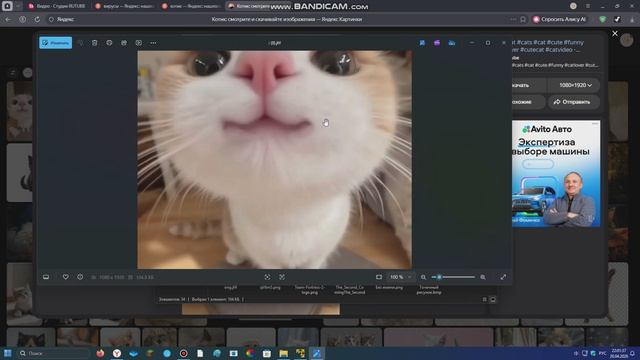Click the Спросить Алису AI button
Viewport: 640px width, 360px height.
pyautogui.click(x=560, y=19)
